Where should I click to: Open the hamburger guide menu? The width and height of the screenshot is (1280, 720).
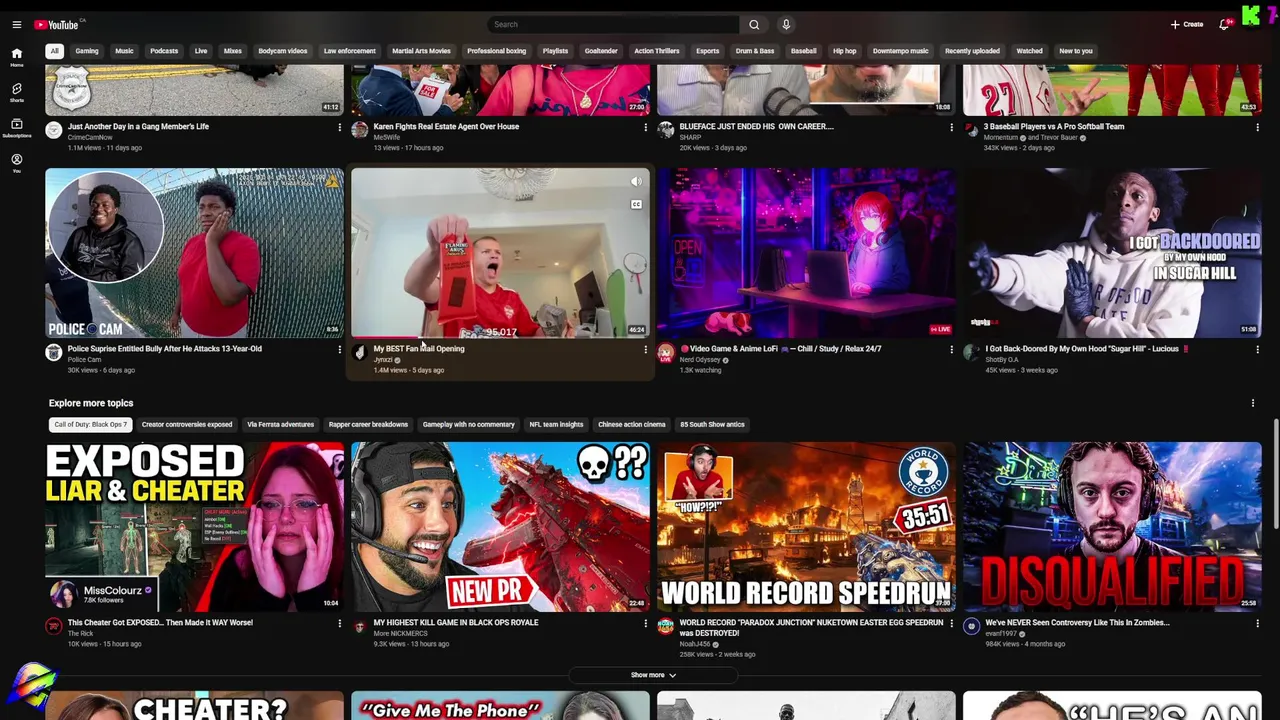pos(16,24)
